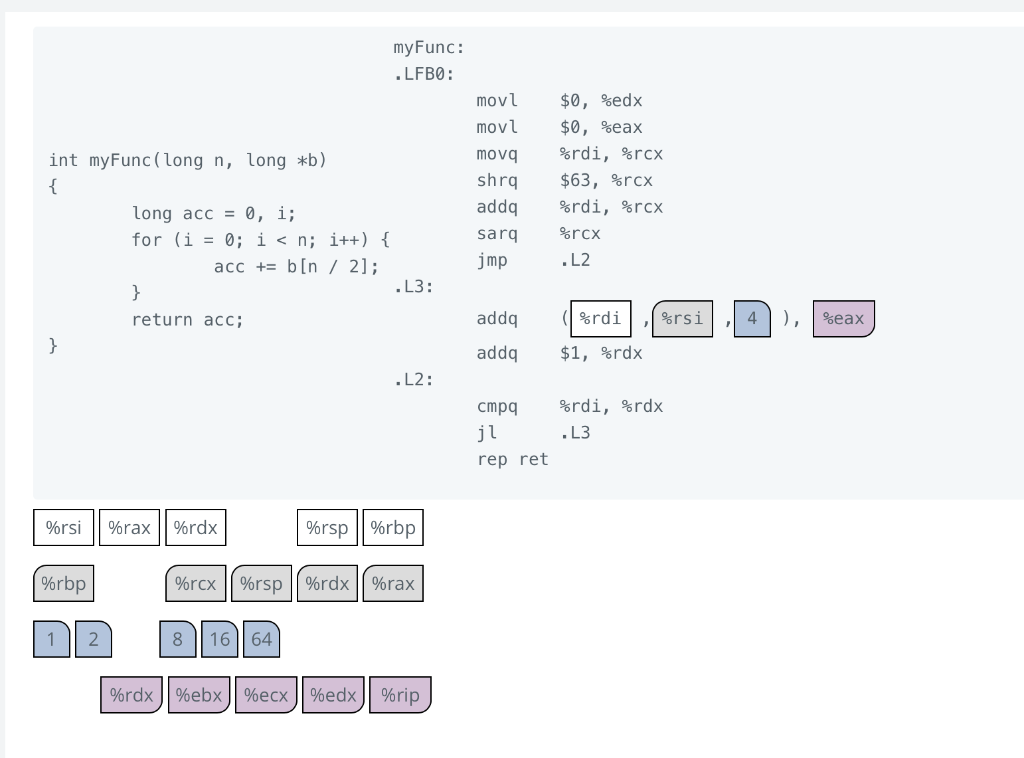Select the white %rbp token next to %rsp

393,527
